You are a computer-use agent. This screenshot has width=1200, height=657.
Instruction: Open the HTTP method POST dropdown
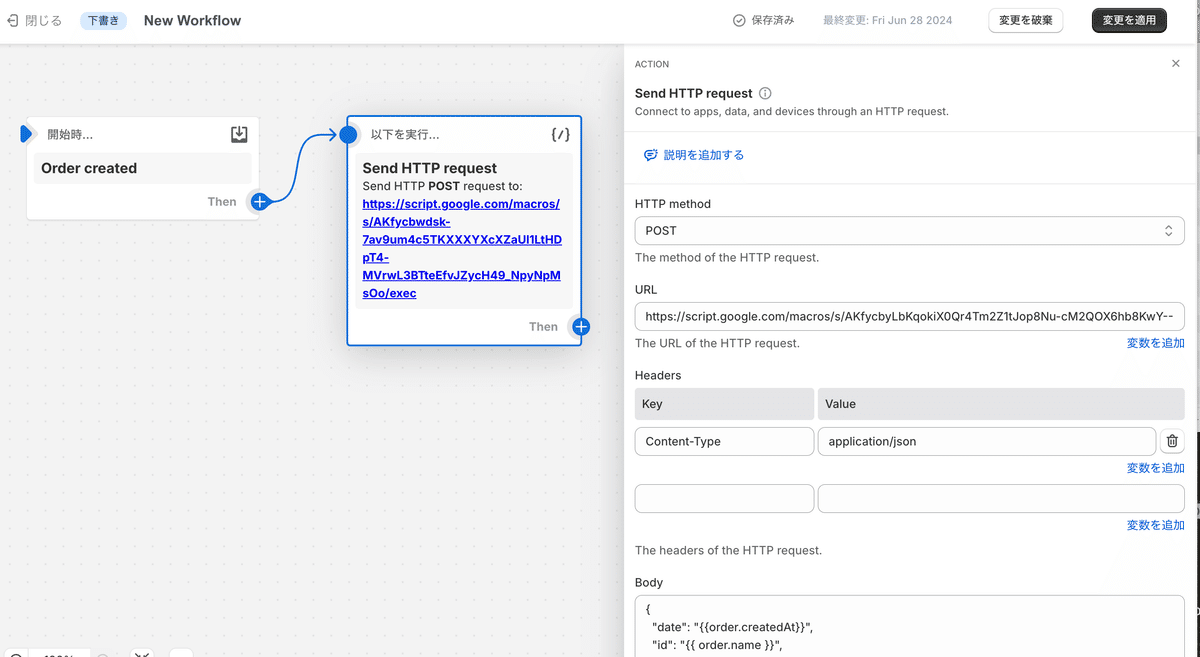pyautogui.click(x=909, y=230)
